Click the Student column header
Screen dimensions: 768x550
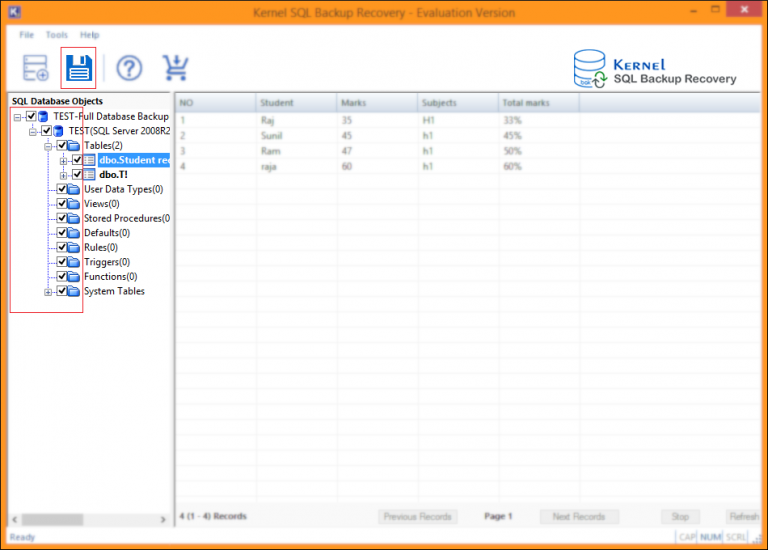296,103
